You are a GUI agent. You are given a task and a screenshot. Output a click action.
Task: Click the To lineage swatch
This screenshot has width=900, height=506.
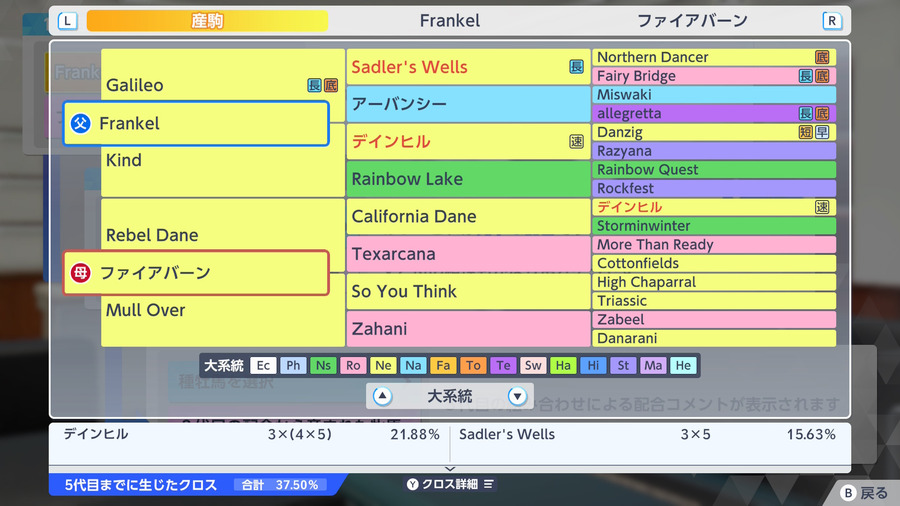pyautogui.click(x=473, y=365)
